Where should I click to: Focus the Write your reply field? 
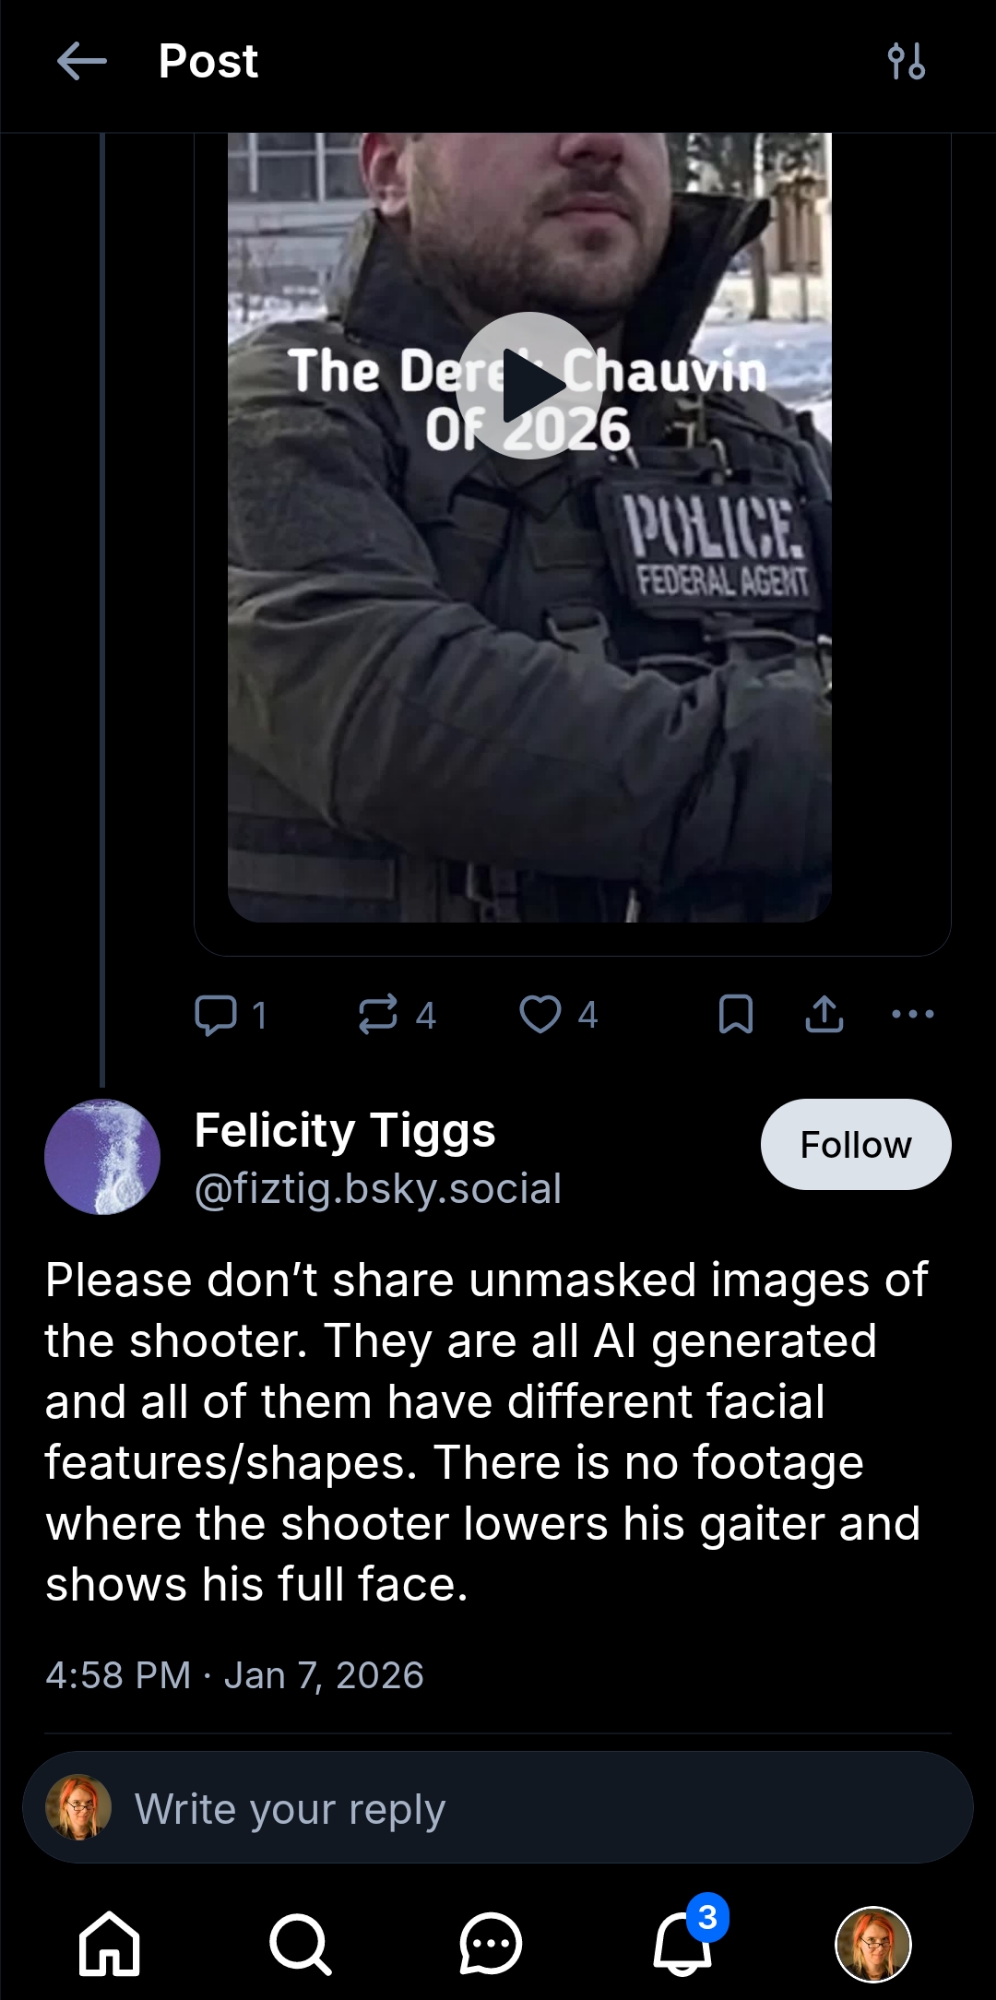pyautogui.click(x=498, y=1808)
